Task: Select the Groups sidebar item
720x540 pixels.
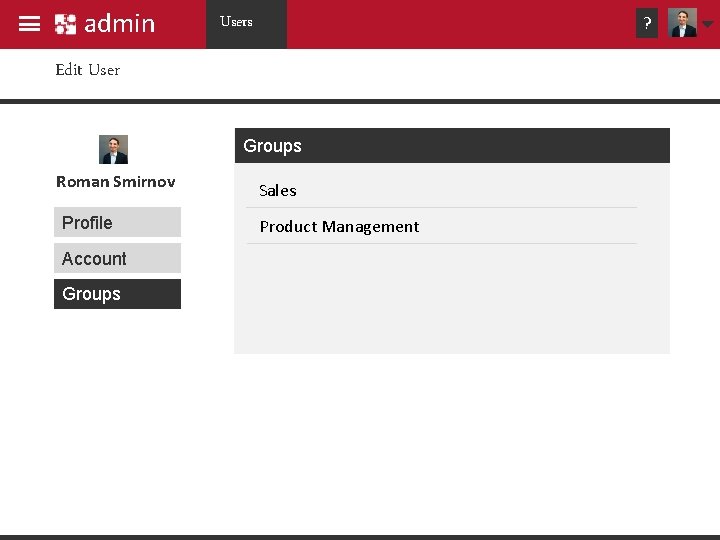Action: coord(118,294)
